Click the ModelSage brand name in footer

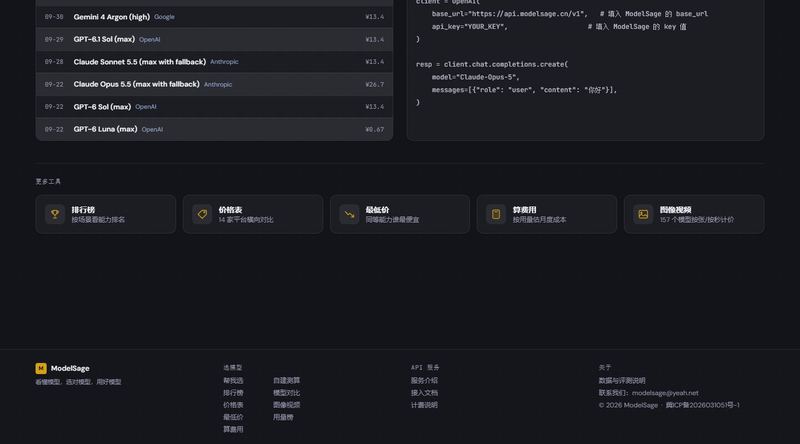70,368
